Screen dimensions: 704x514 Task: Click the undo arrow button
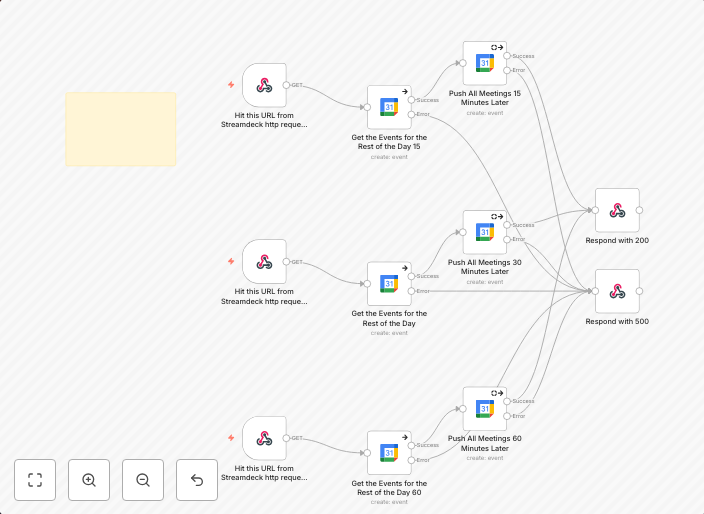197,480
